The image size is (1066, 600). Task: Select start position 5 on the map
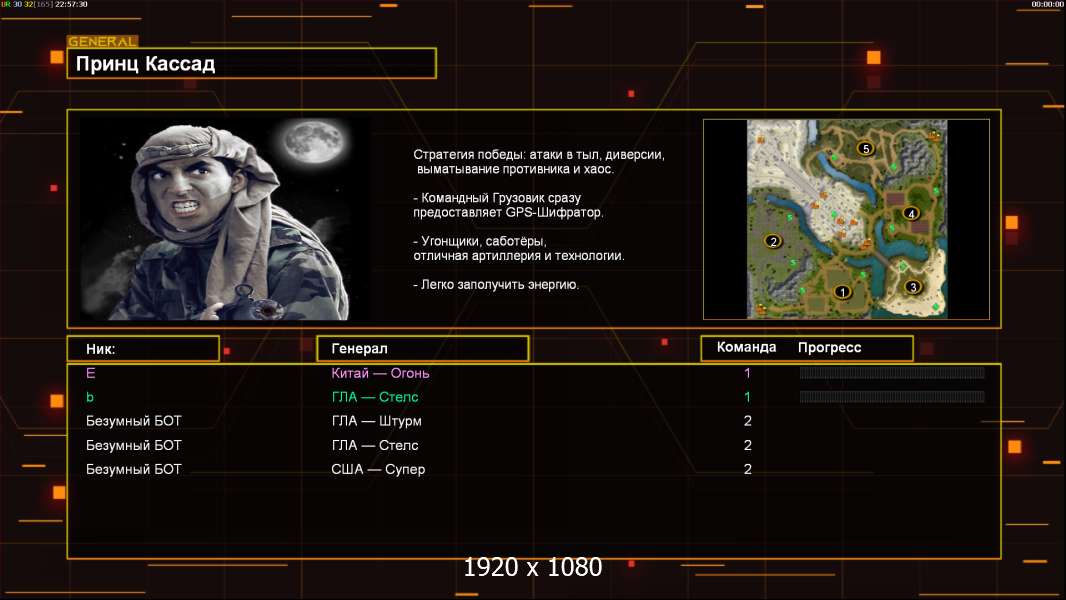(866, 148)
